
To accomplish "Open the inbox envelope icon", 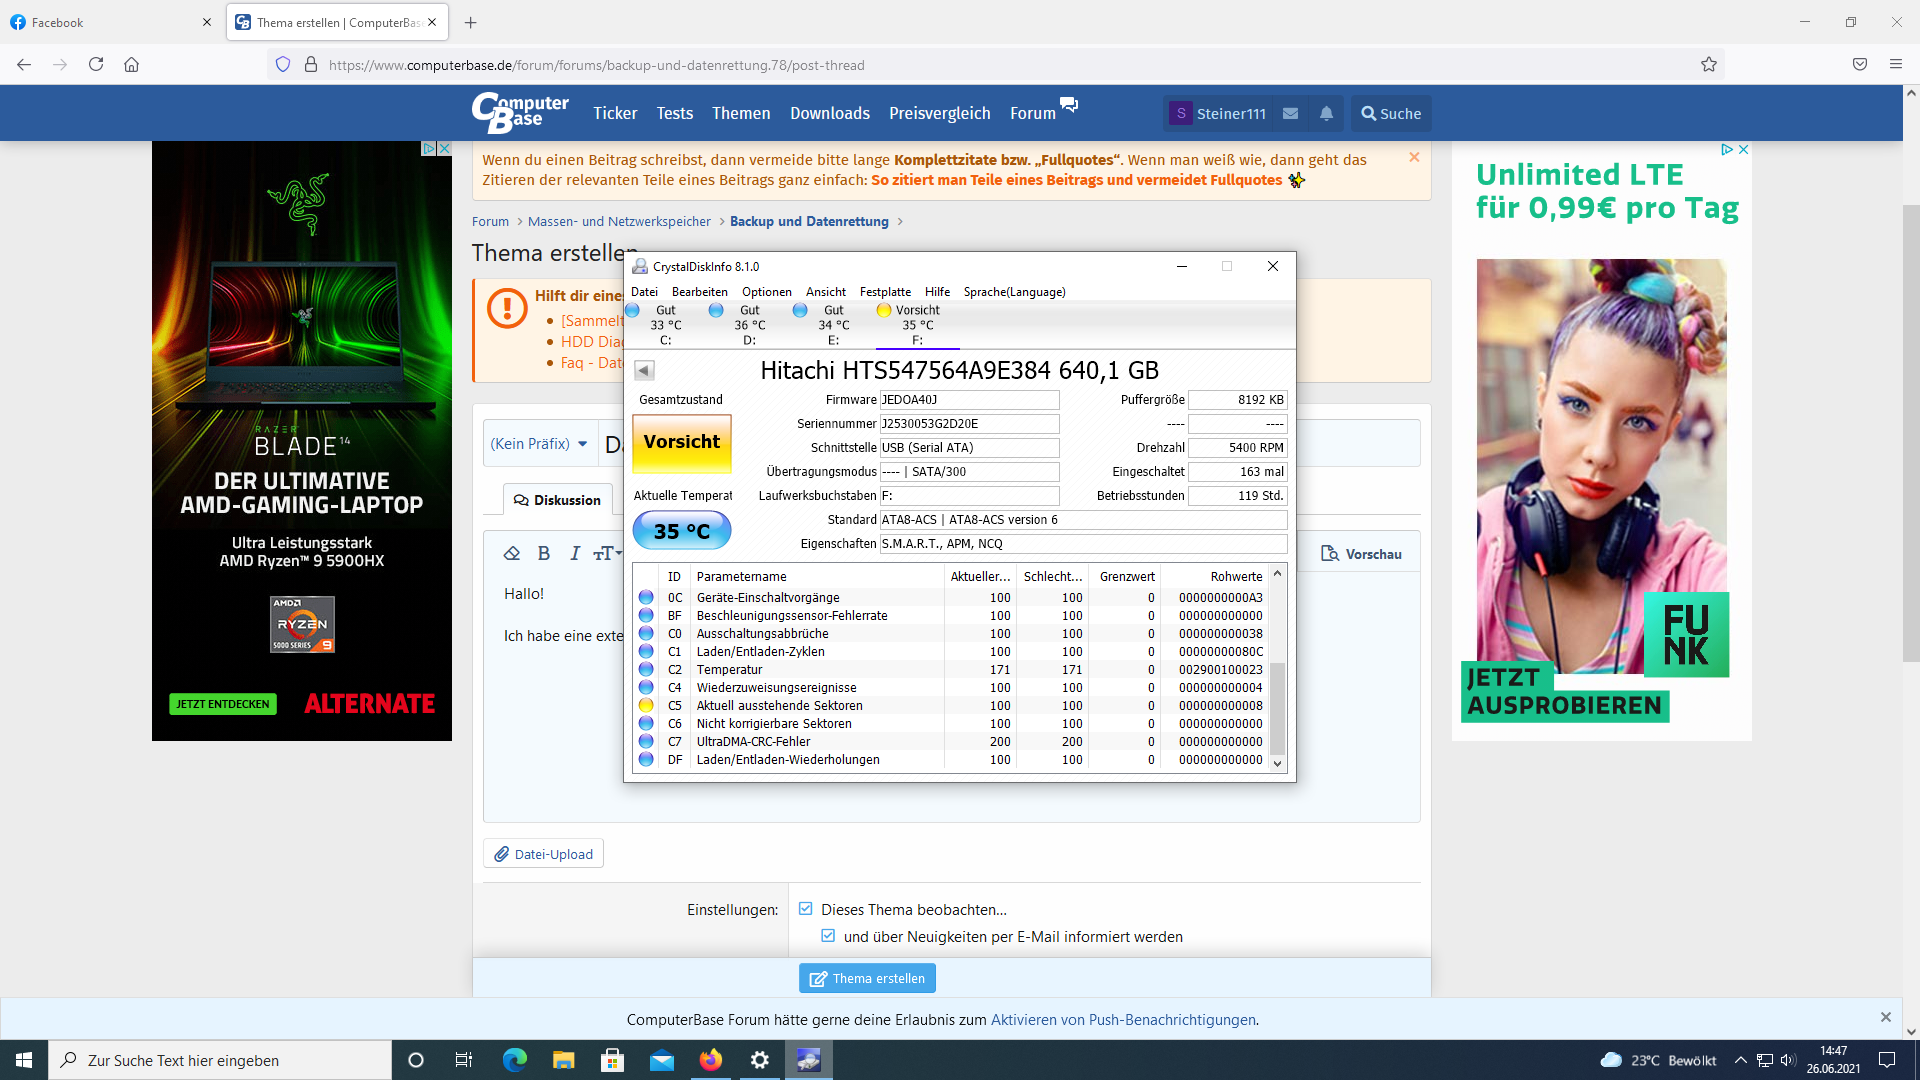I will click(1291, 114).
